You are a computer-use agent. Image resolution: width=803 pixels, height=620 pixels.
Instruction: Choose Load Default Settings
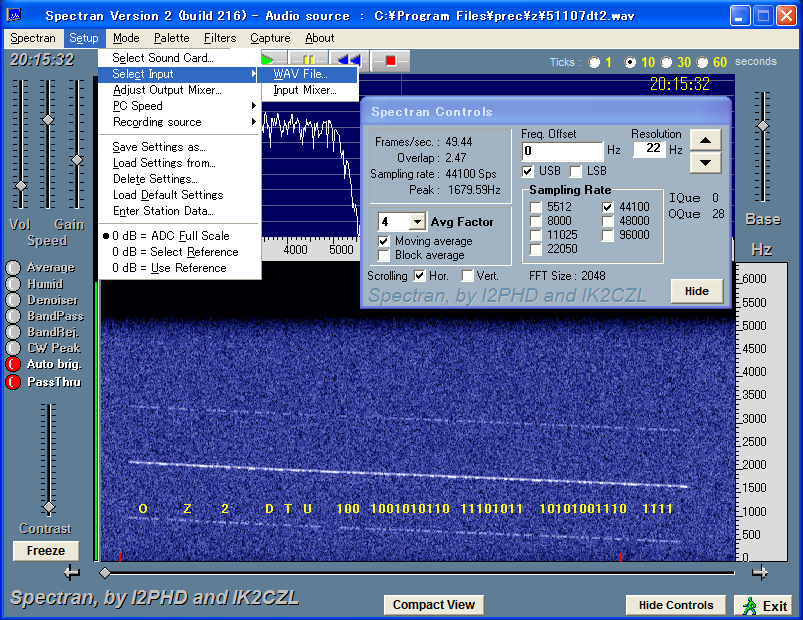click(x=180, y=195)
